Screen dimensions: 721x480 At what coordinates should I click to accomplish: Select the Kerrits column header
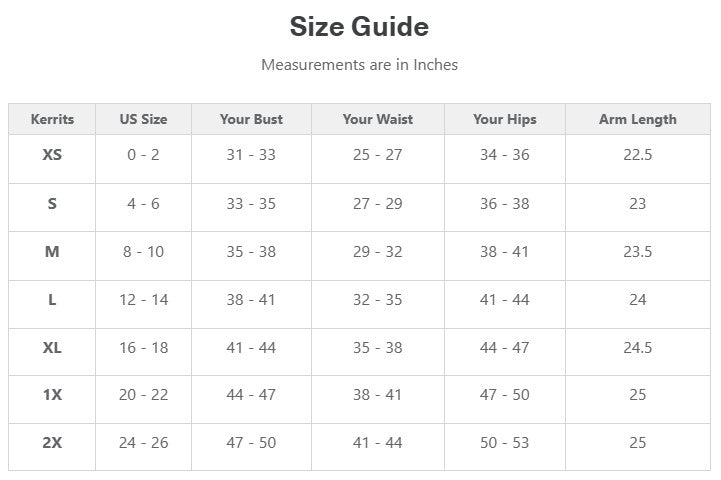52,119
